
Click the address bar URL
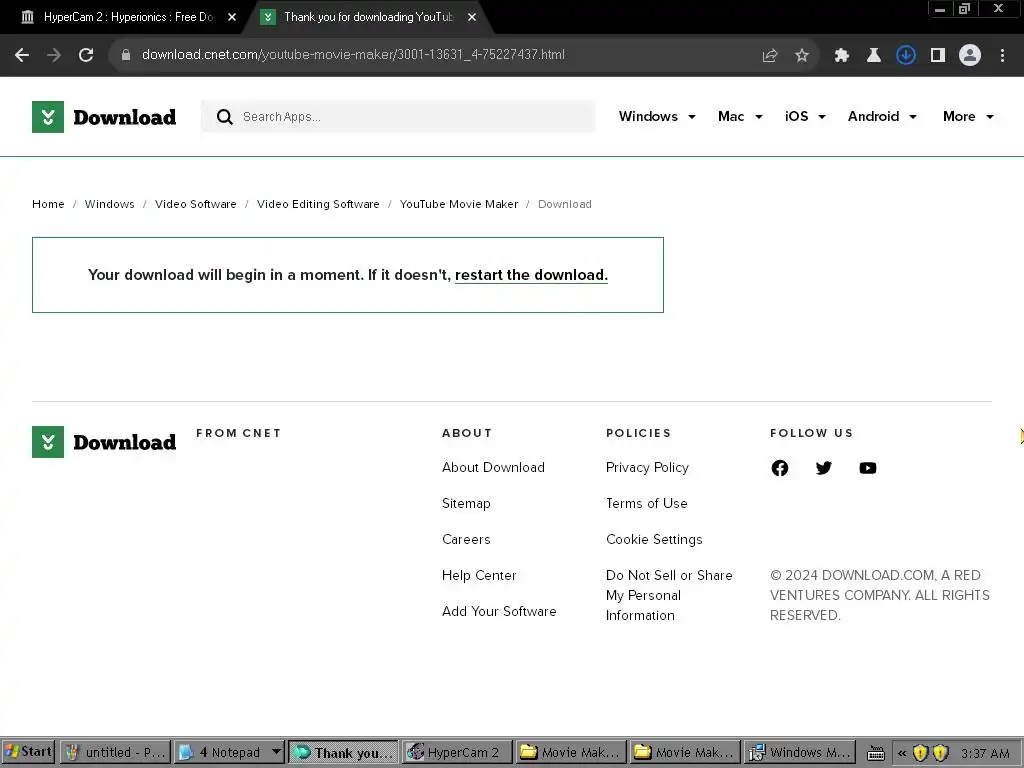[353, 55]
